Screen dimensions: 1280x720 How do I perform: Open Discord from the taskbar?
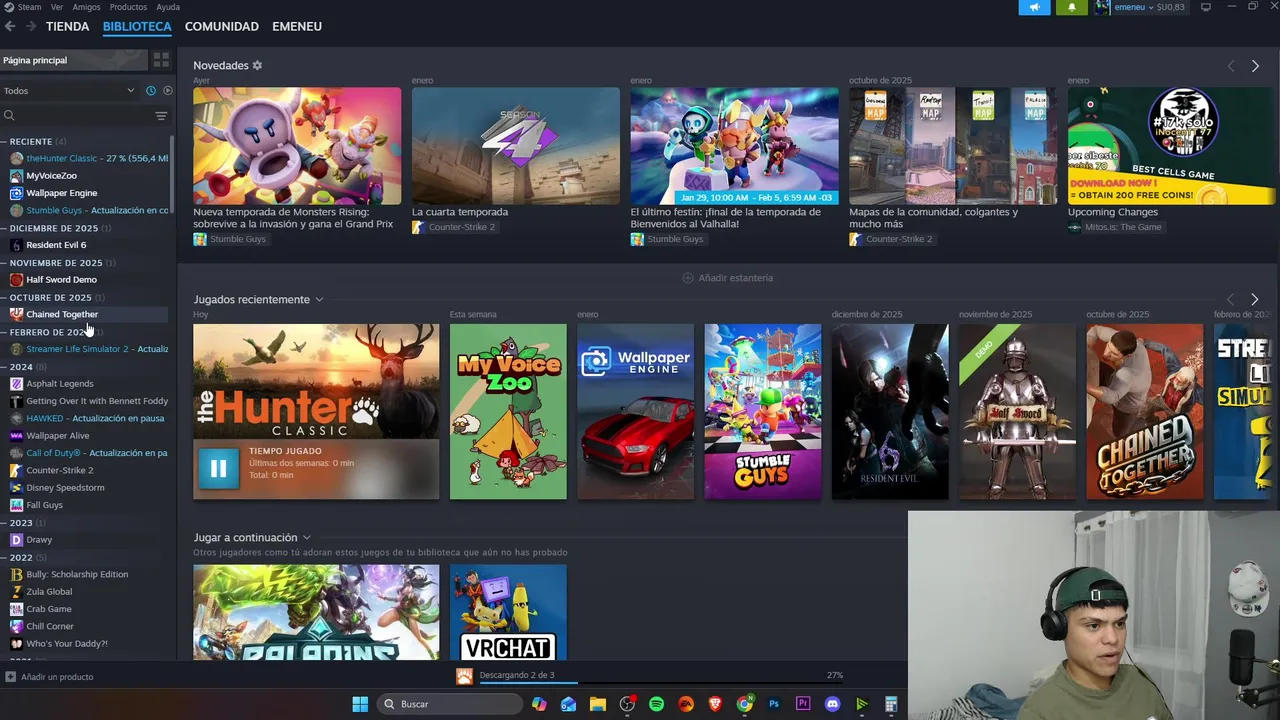click(832, 704)
